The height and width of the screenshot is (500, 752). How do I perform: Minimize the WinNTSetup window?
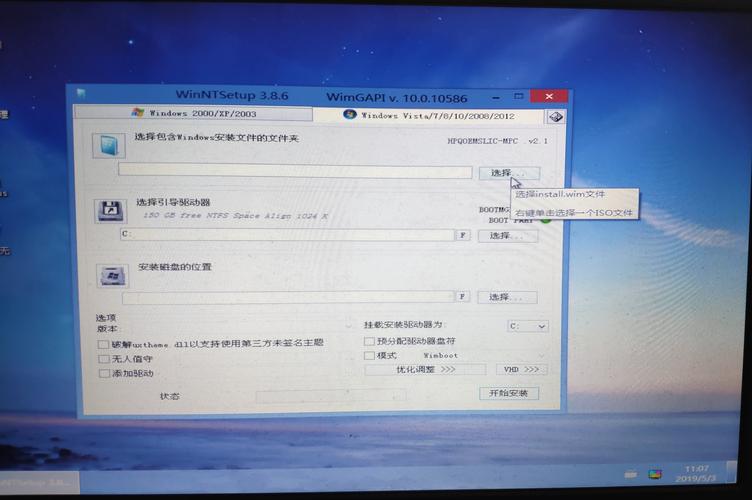(496, 97)
